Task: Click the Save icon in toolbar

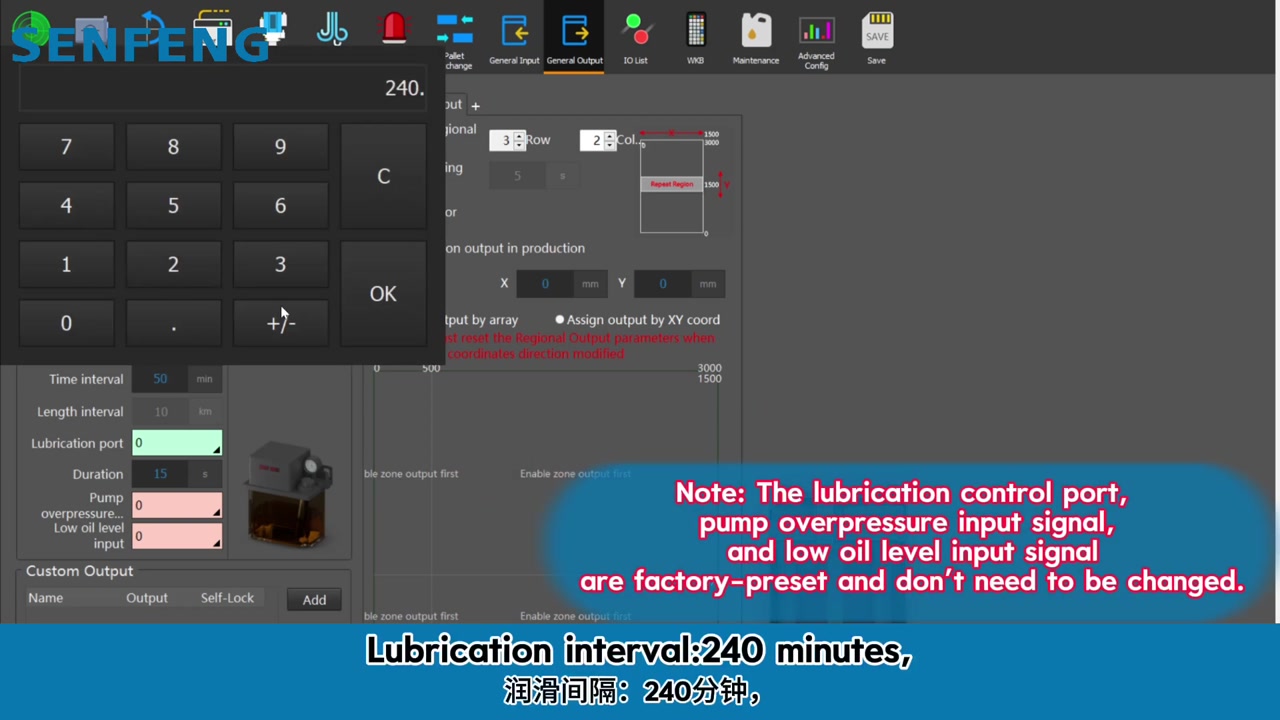Action: (876, 38)
